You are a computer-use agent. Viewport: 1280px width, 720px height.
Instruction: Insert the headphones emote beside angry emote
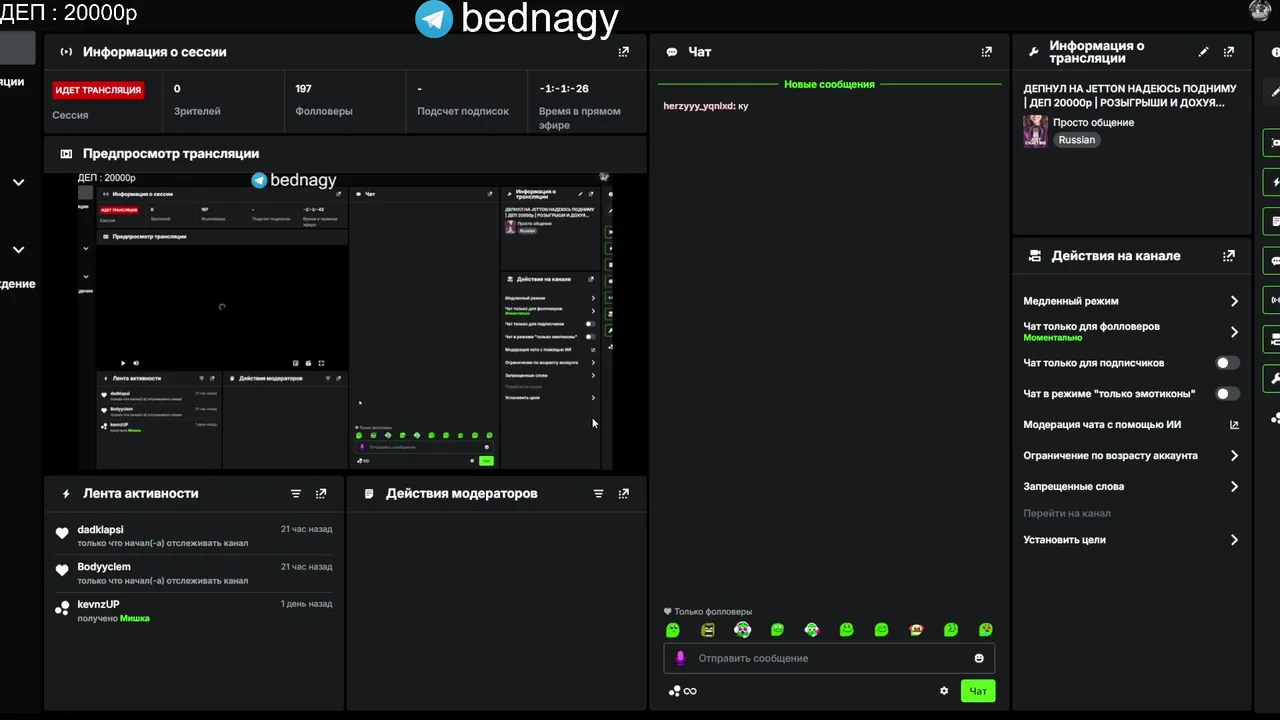742,630
